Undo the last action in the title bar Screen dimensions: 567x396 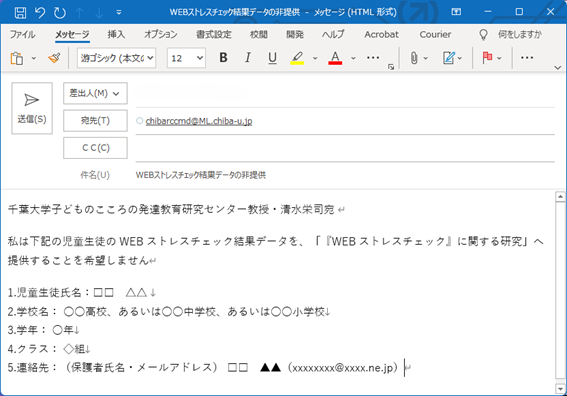pos(40,12)
